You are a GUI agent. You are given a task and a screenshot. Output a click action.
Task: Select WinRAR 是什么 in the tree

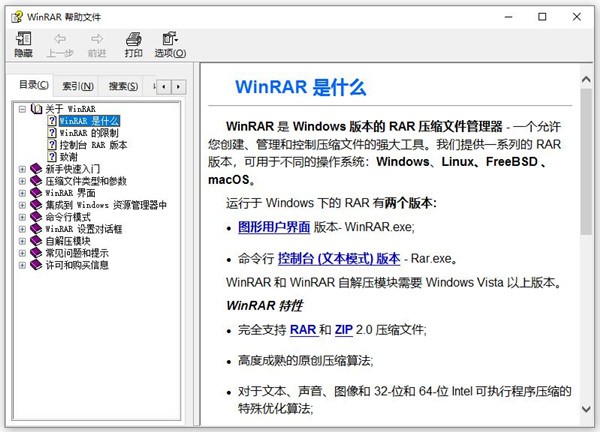[89, 121]
